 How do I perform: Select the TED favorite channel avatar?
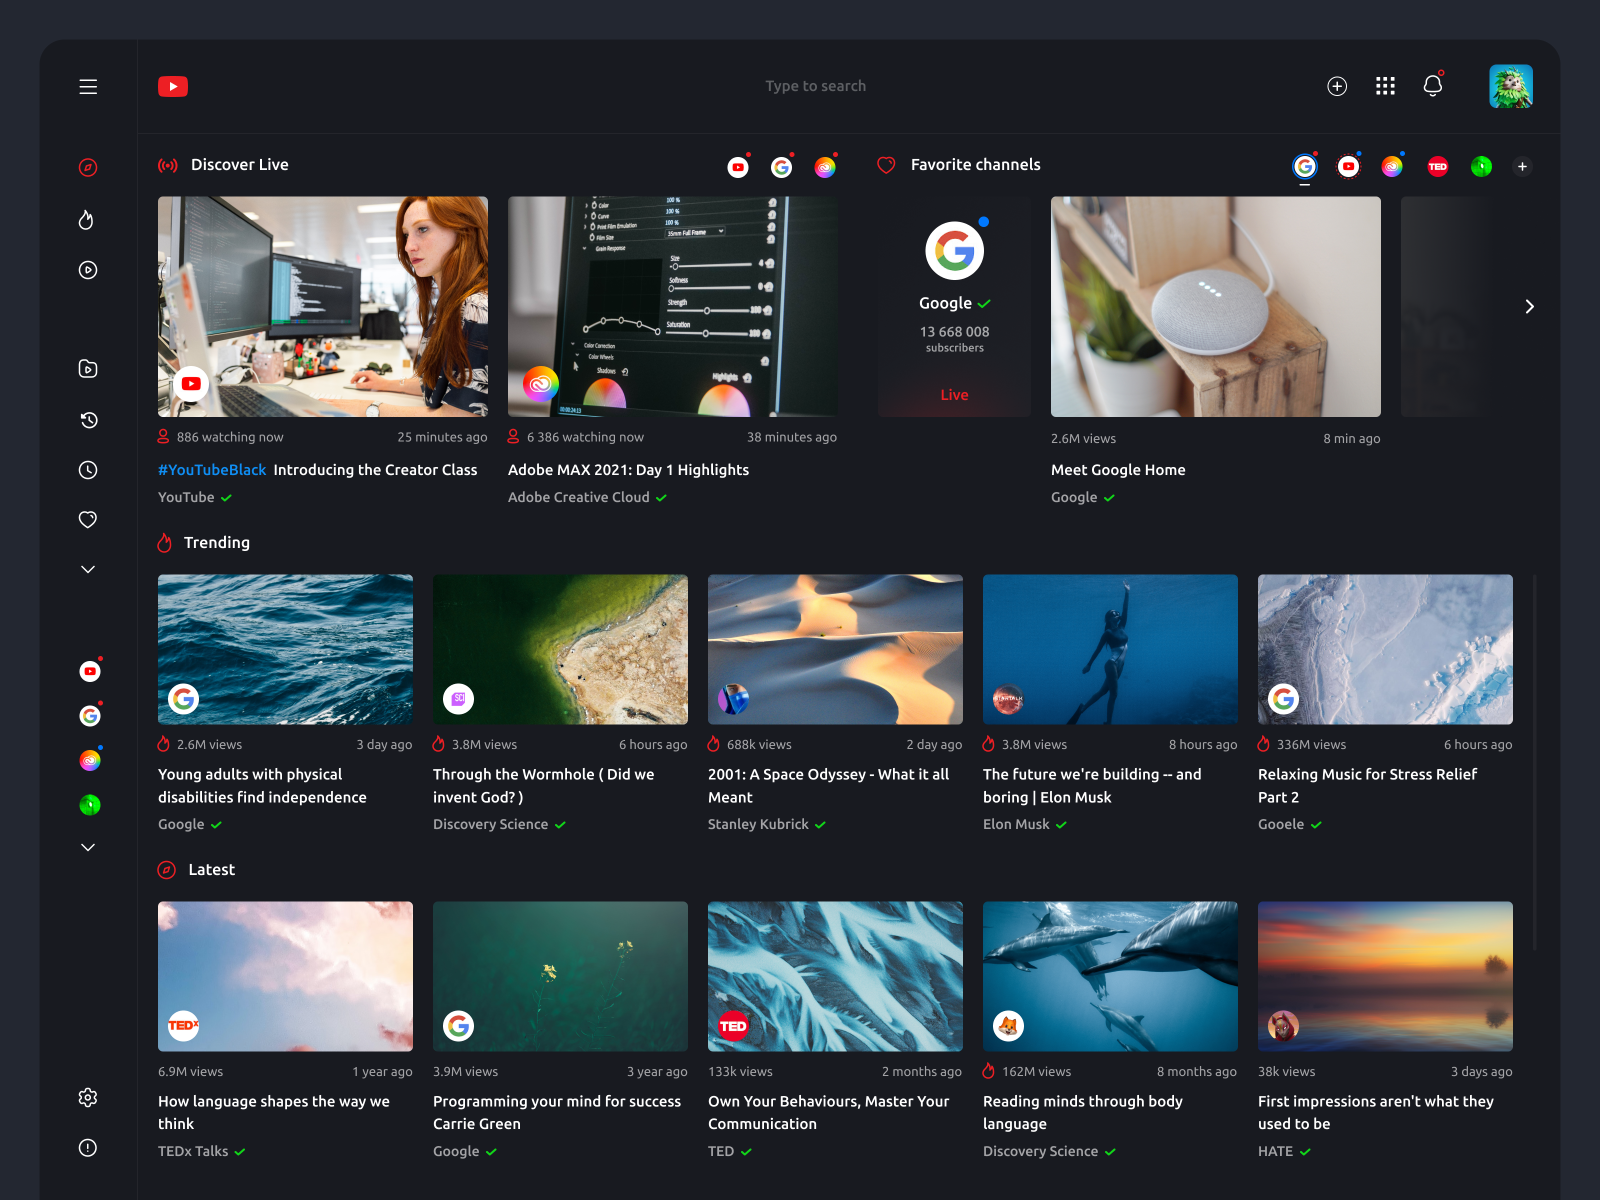click(1437, 166)
